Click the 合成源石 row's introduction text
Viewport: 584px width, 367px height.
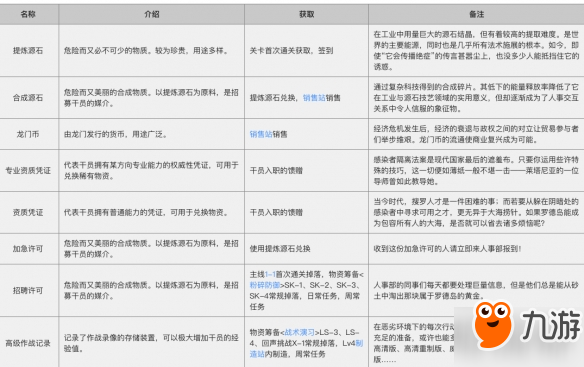(151, 98)
